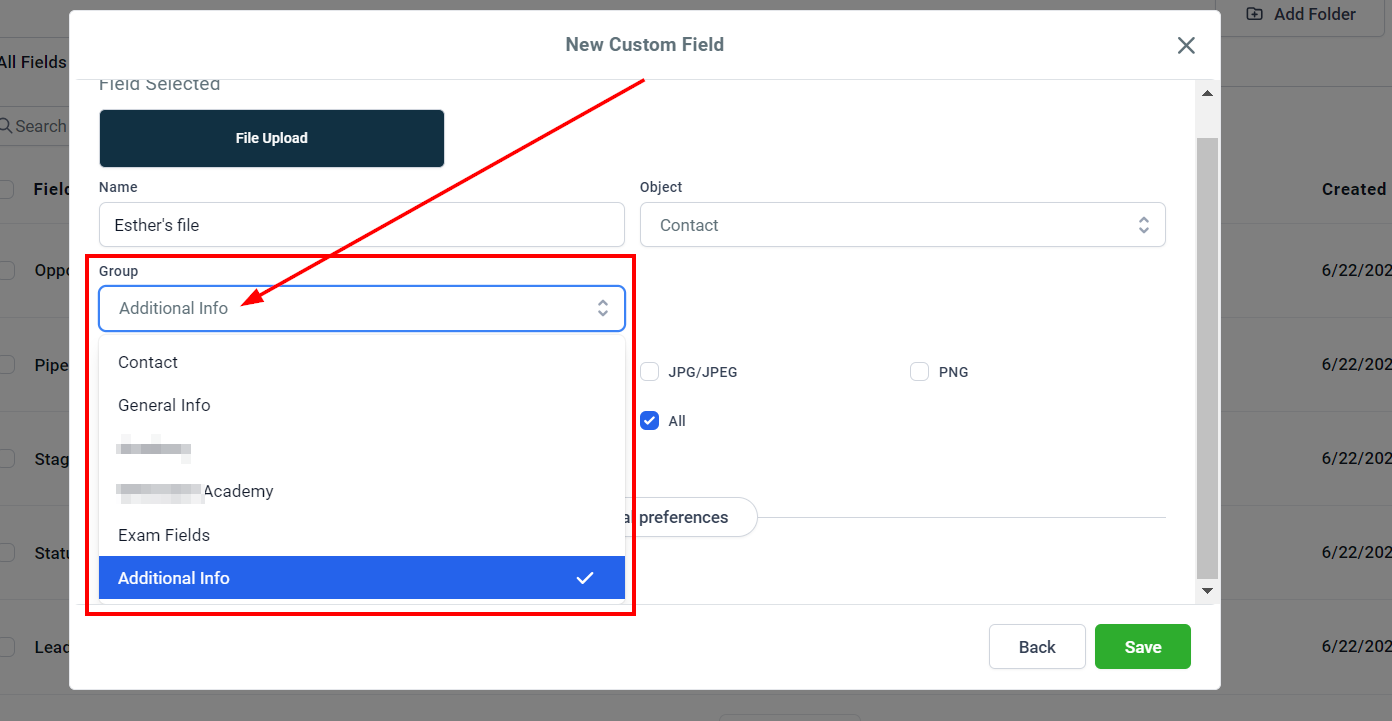
Task: Click the checkmark on Additional Info option
Action: (x=585, y=578)
